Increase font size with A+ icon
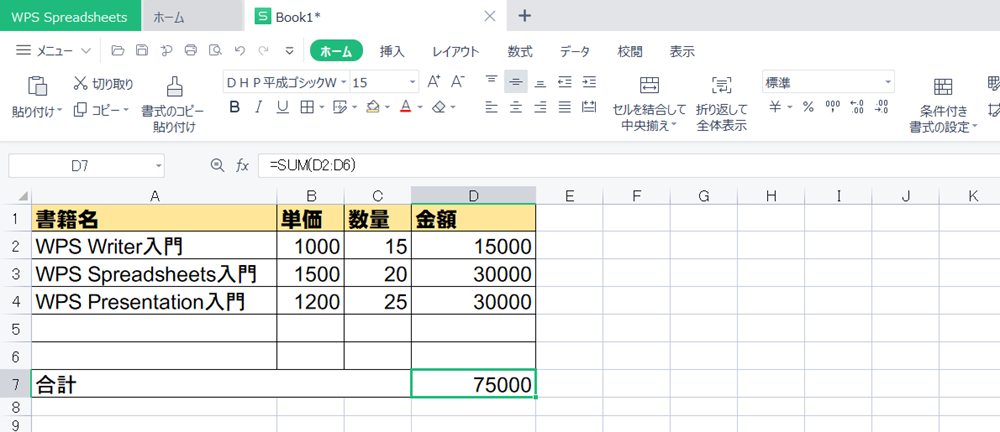This screenshot has width=1000, height=432. pos(434,82)
